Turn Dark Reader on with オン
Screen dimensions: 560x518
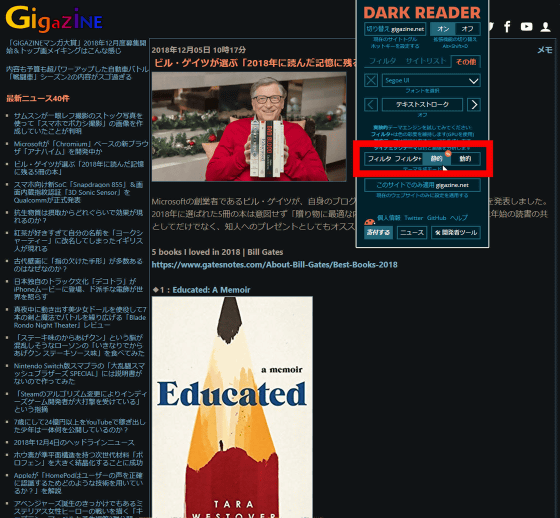pos(443,29)
